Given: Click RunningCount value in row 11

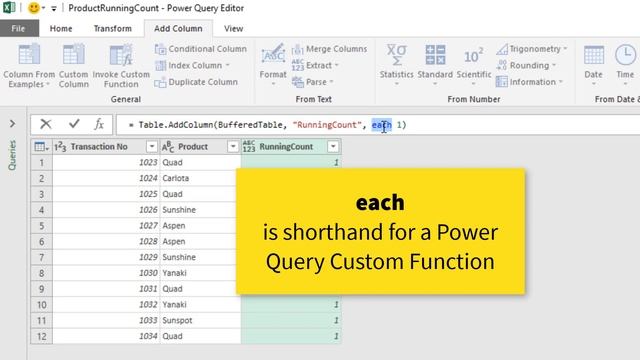Looking at the screenshot, I should point(291,320).
